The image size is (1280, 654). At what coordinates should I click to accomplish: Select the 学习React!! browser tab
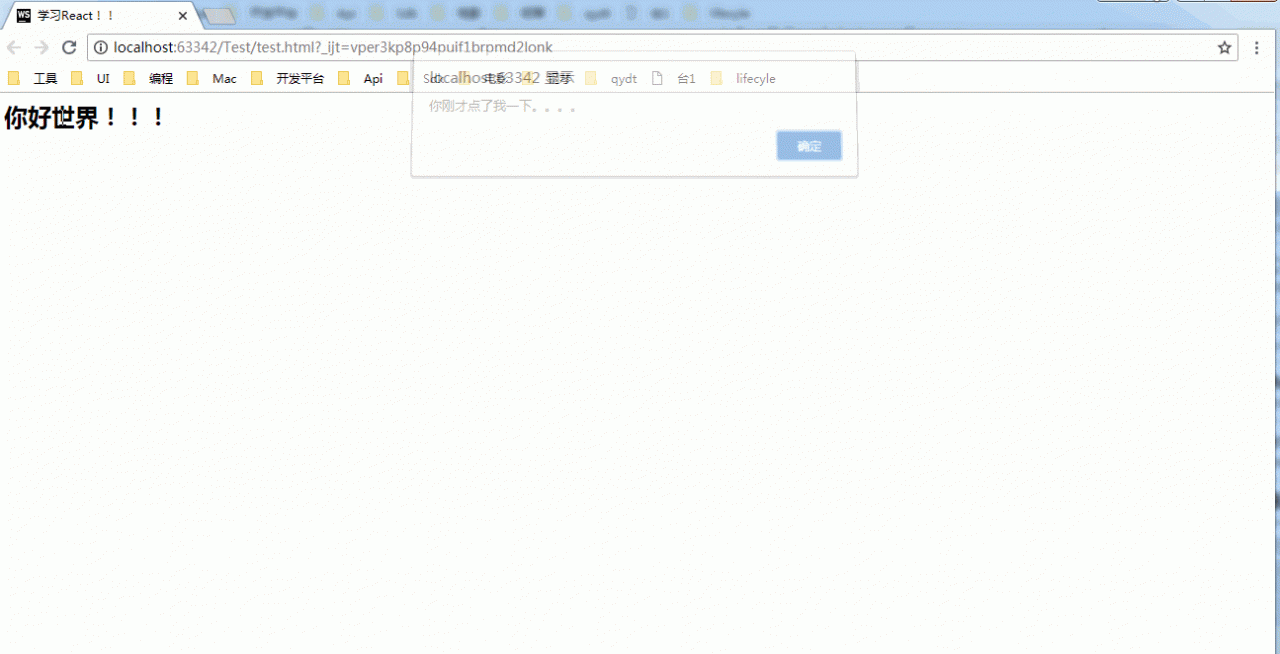(98, 15)
